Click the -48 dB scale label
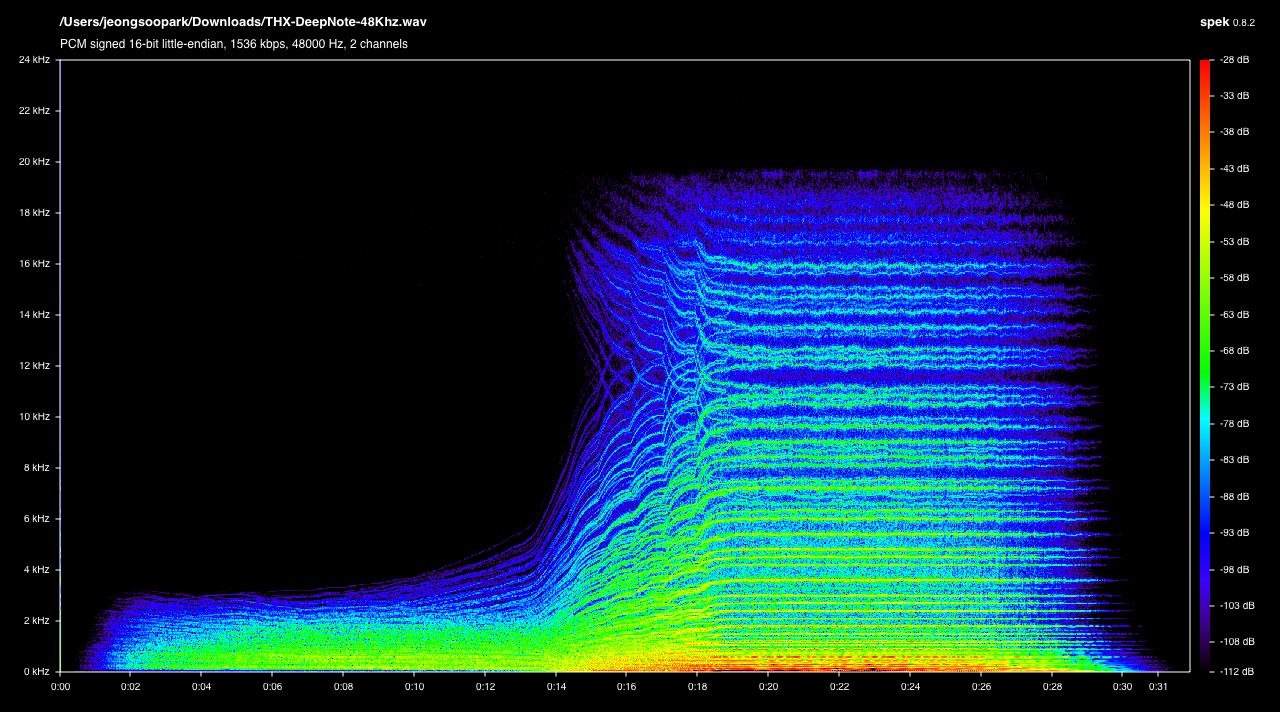Viewport: 1280px width, 712px height. pyautogui.click(x=1235, y=205)
